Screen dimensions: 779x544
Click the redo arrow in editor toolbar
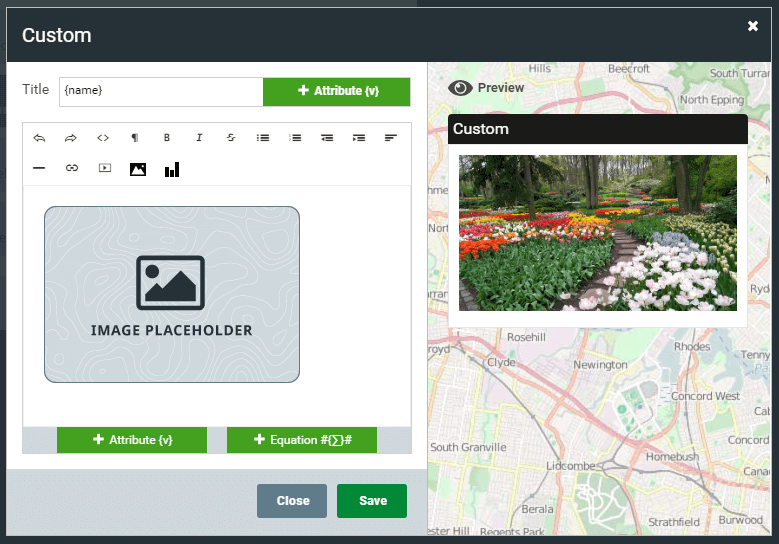(71, 138)
